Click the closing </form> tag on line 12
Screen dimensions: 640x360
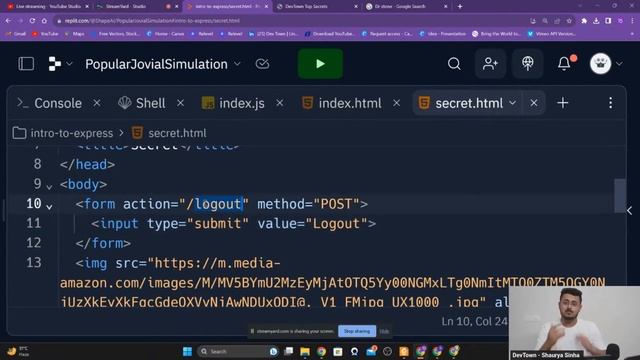(x=103, y=243)
